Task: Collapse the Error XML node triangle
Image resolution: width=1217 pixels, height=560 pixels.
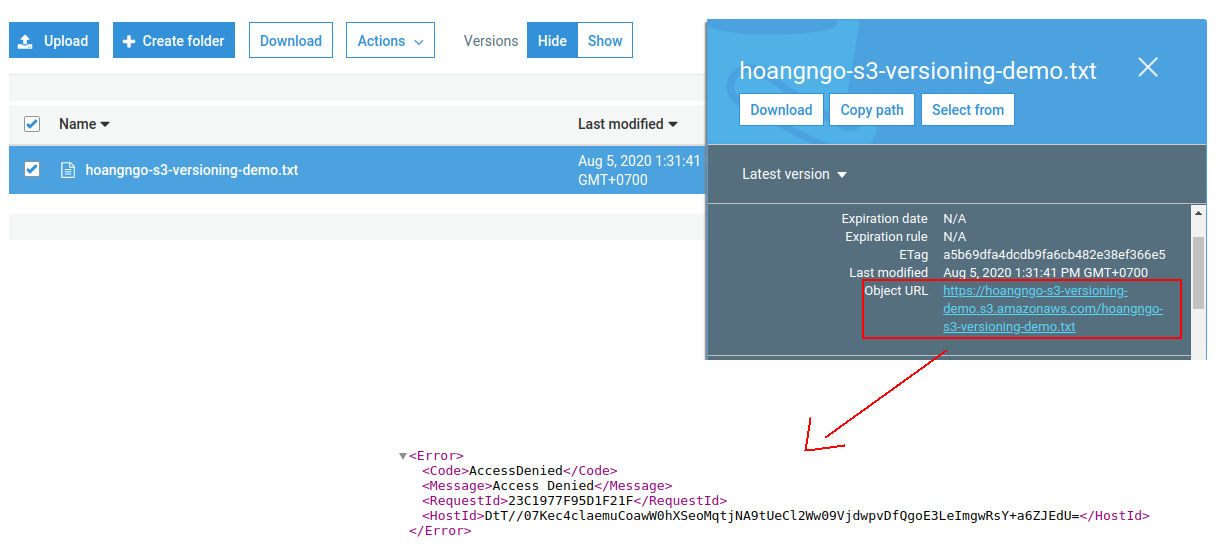Action: [x=403, y=456]
